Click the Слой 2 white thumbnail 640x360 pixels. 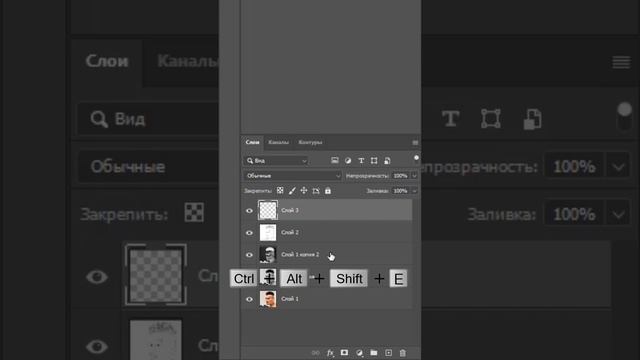268,232
